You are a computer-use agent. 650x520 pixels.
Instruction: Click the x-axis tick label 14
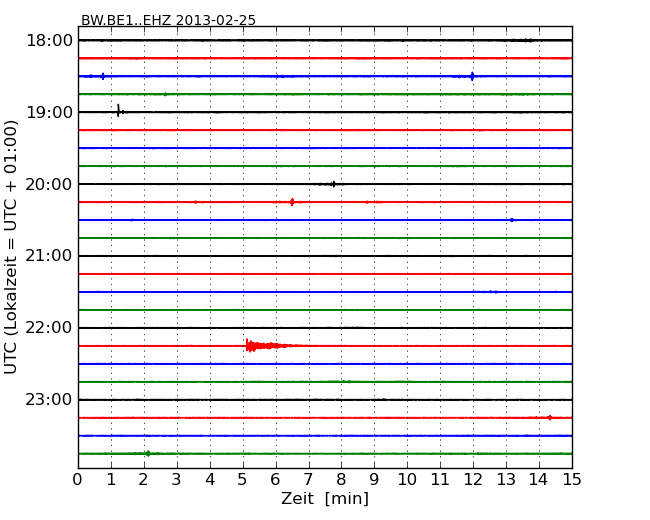pos(538,479)
